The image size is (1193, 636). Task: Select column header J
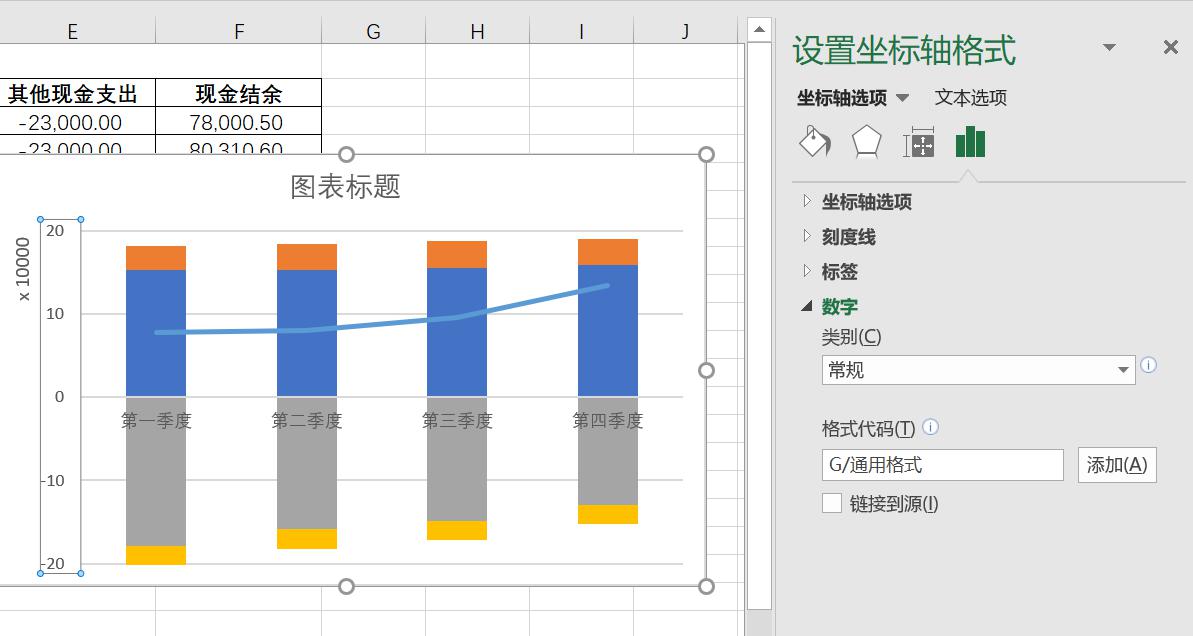[x=686, y=31]
